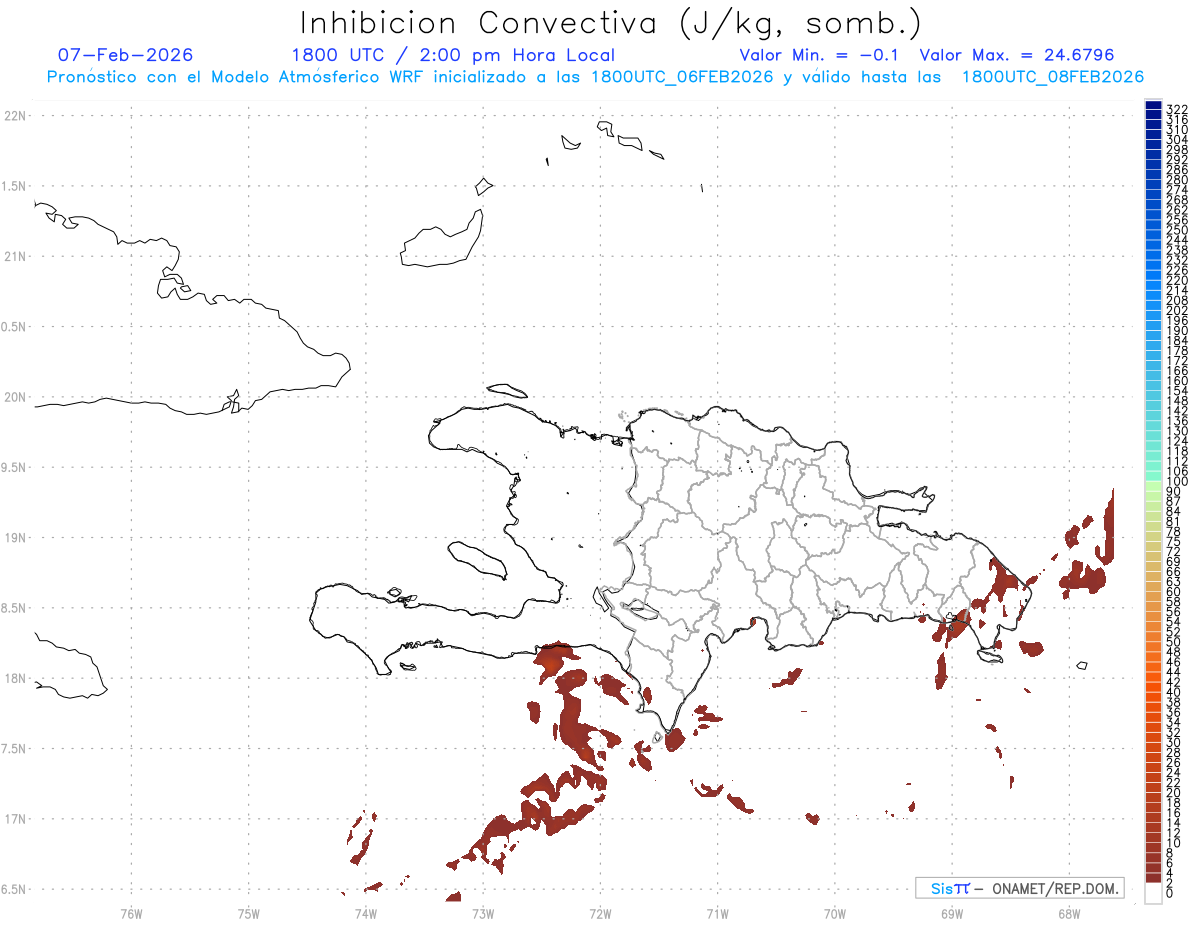Pick the white 0 swatch at the bottom of the colorbar
This screenshot has height=927, width=1200.
pos(1153,893)
